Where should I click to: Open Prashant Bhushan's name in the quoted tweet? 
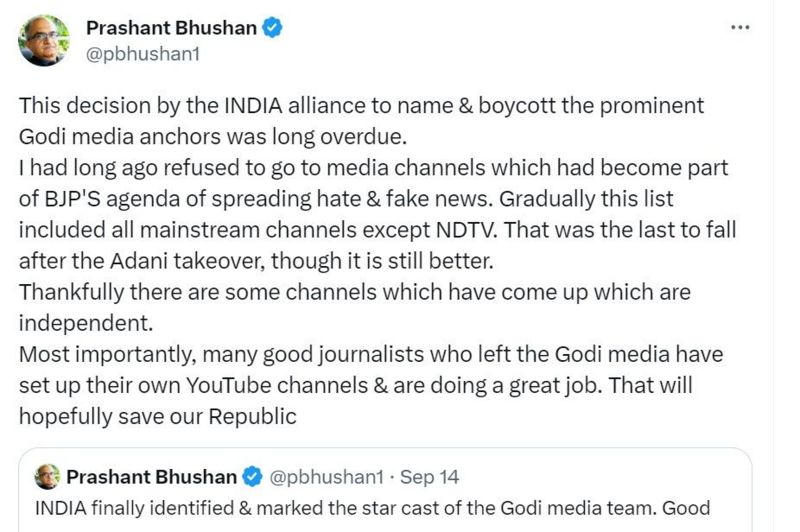(152, 477)
